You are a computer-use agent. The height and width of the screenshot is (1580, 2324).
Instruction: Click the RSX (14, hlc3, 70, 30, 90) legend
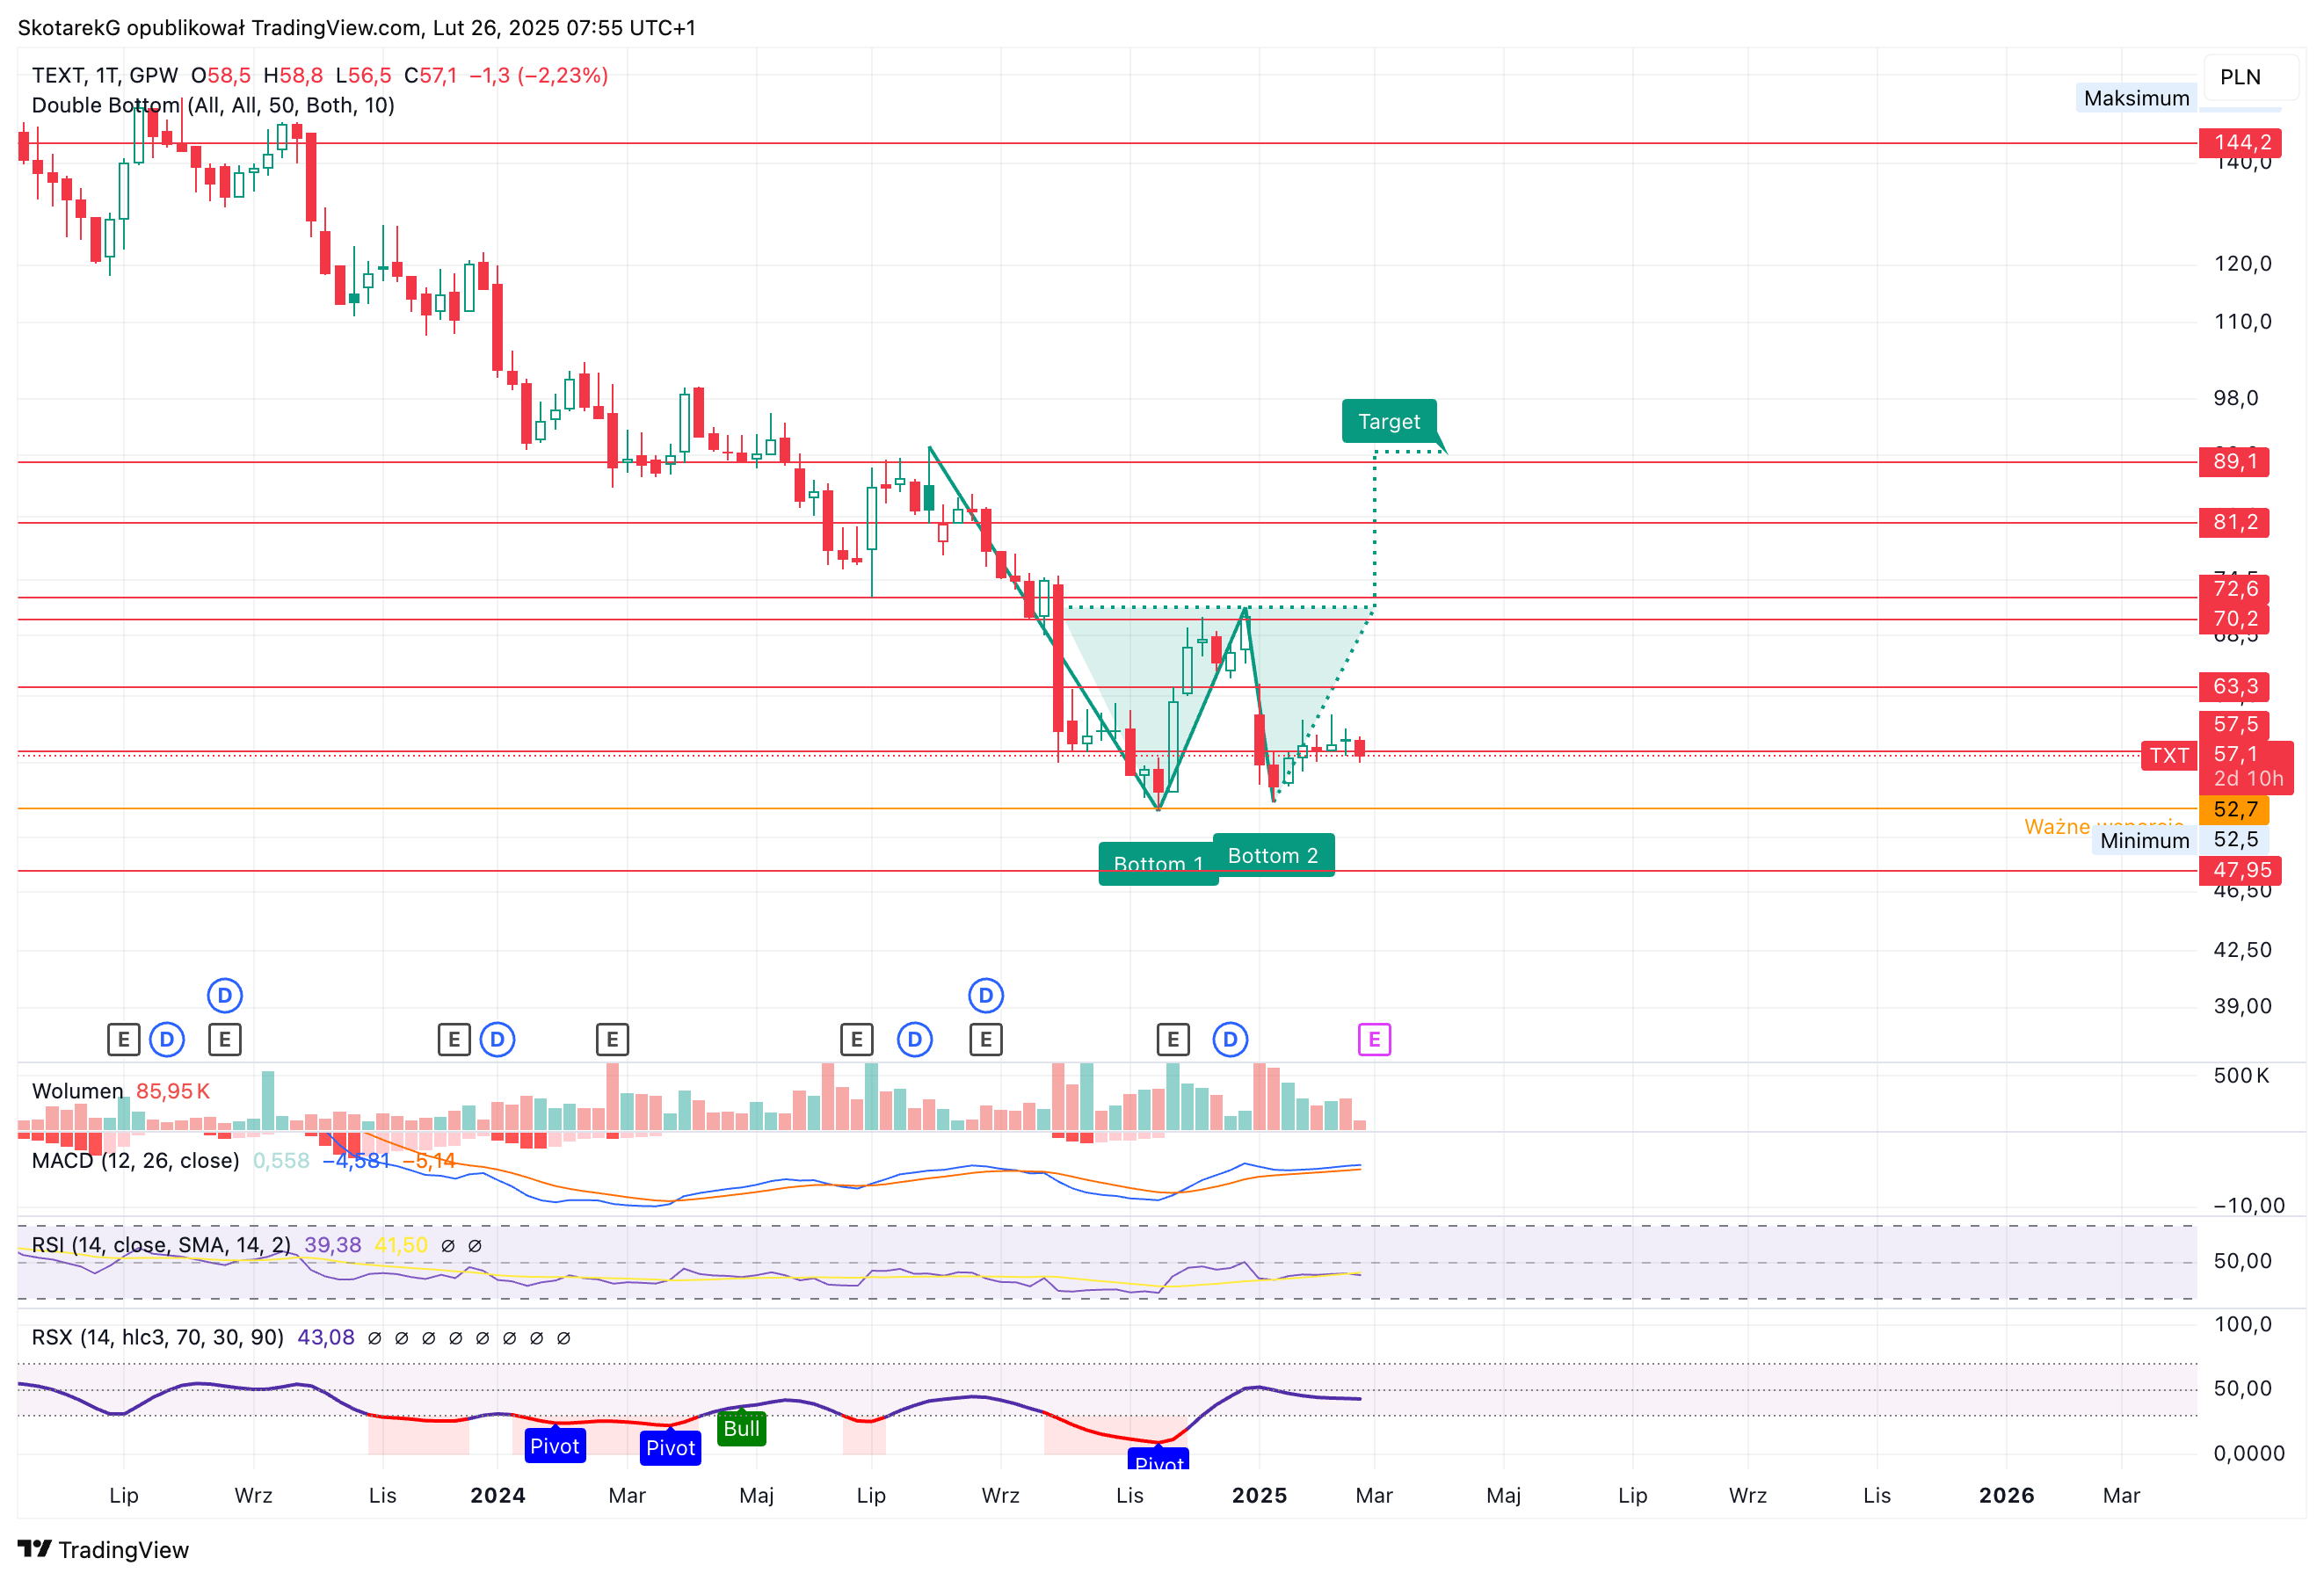(158, 1337)
